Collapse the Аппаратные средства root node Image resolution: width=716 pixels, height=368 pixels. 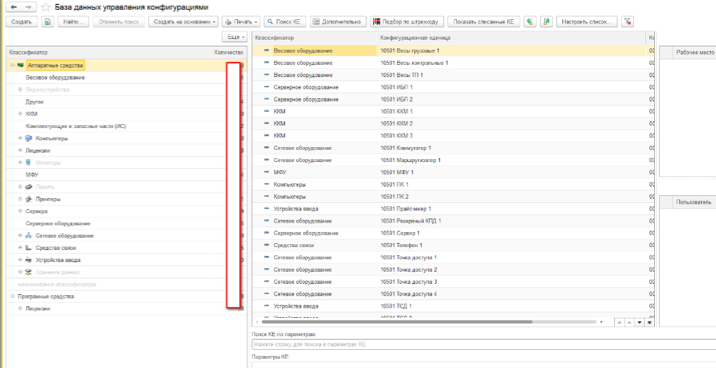[x=12, y=66]
